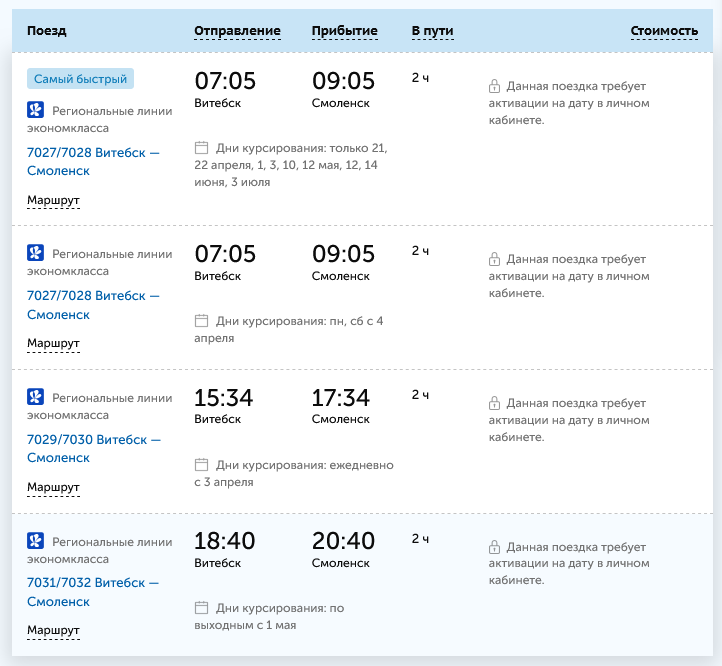Click the calendar icon next to 'по выходным с 1 мая'
Viewport: 722px width, 666px height.
[201, 608]
